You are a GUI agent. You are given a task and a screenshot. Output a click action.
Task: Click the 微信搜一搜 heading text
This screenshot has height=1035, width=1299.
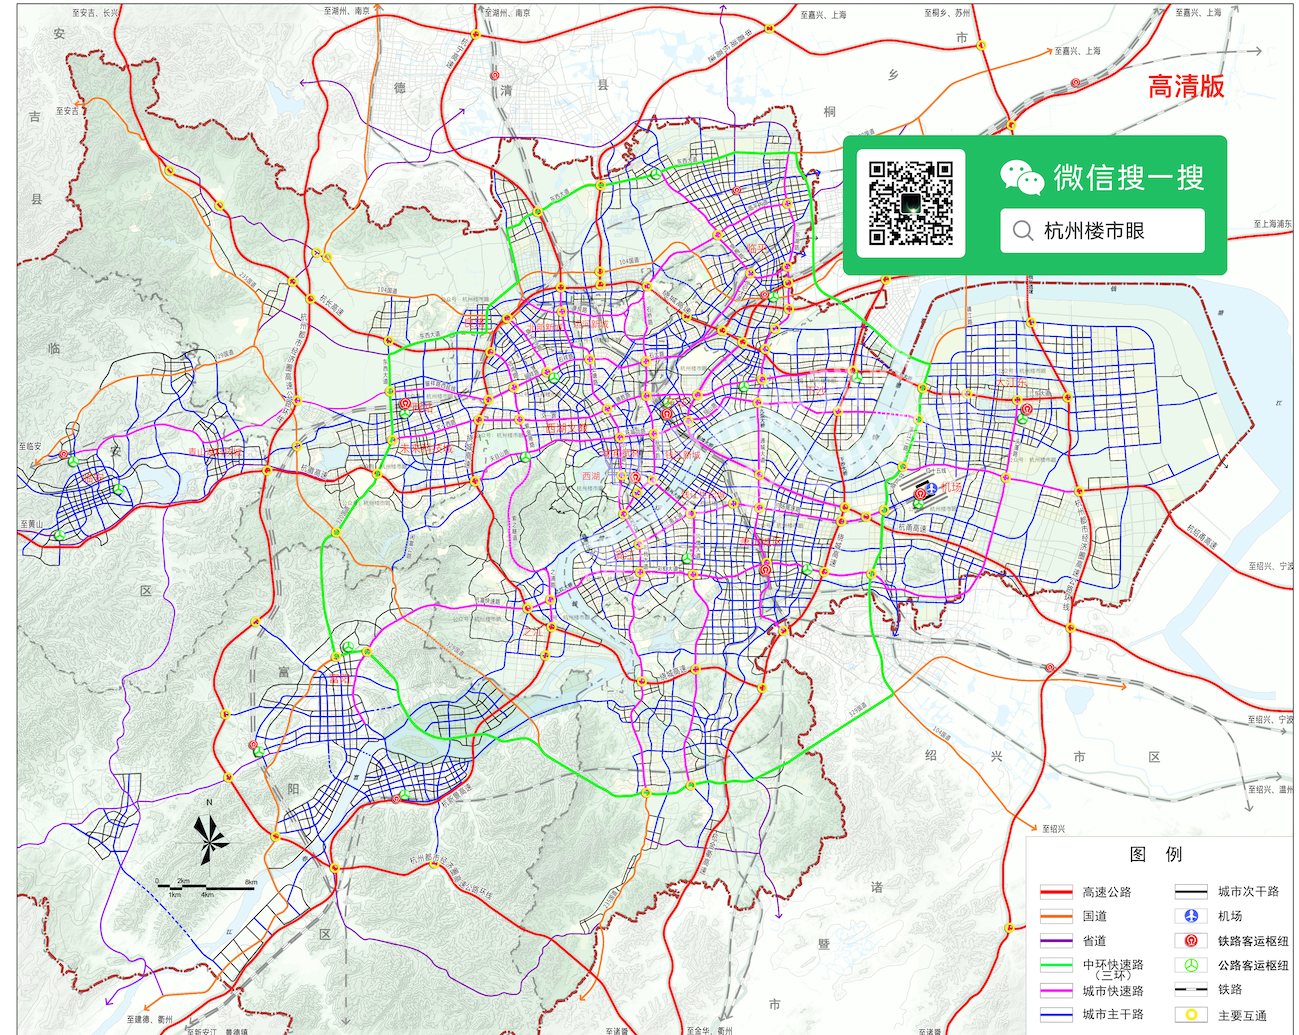click(x=1129, y=178)
